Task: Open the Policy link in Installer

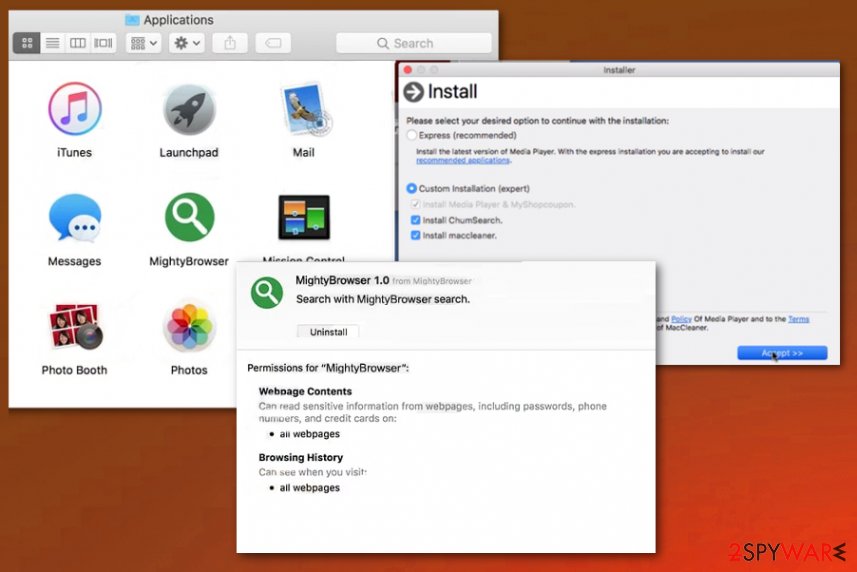Action: [x=681, y=319]
